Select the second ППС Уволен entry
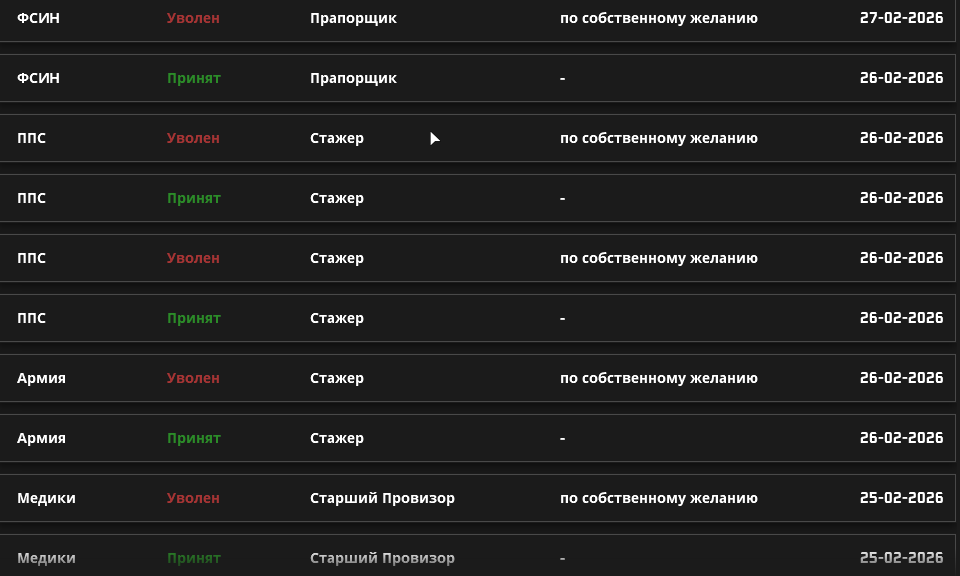Screen dimensions: 960x576 click(193, 257)
